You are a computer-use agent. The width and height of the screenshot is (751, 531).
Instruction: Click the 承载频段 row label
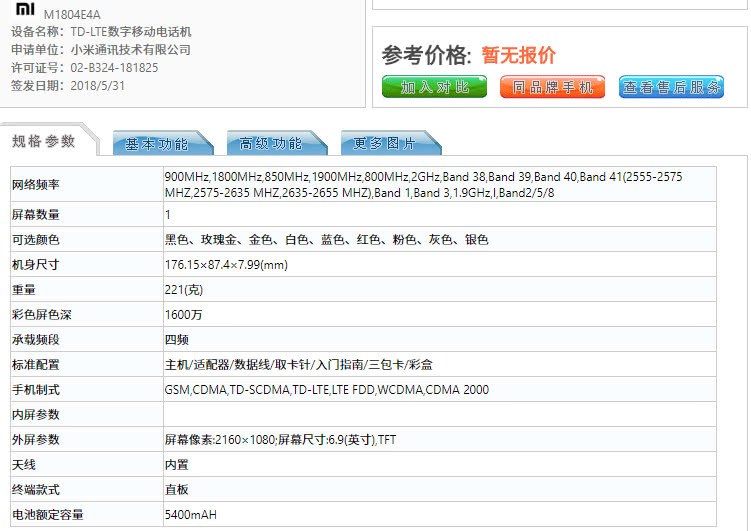(35, 339)
